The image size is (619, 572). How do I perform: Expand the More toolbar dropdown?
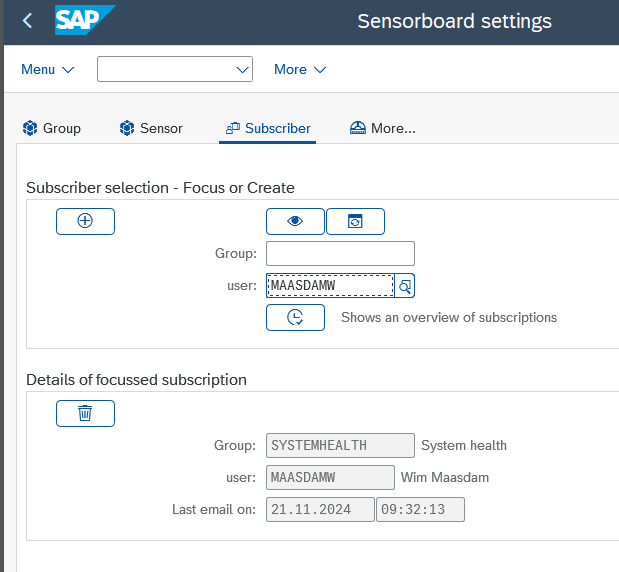click(300, 69)
